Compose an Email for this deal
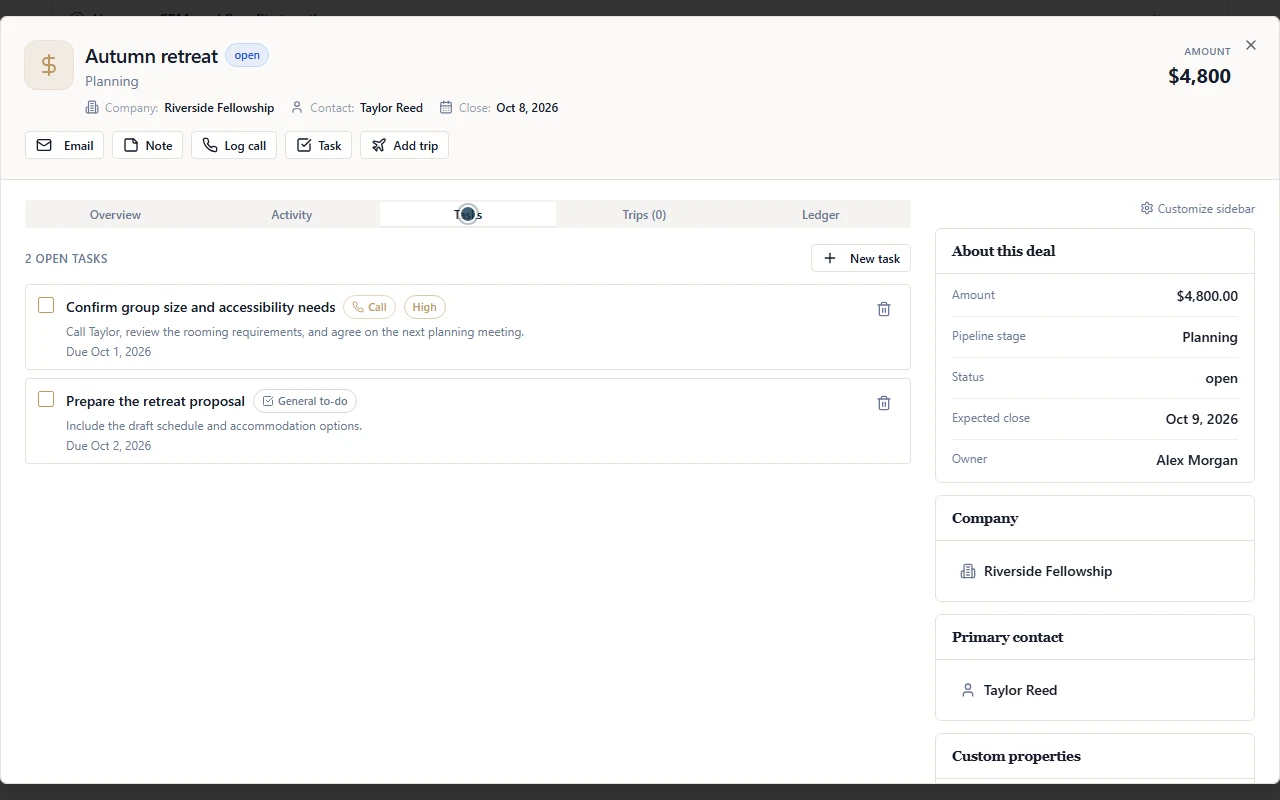This screenshot has height=800, width=1280. (x=65, y=145)
